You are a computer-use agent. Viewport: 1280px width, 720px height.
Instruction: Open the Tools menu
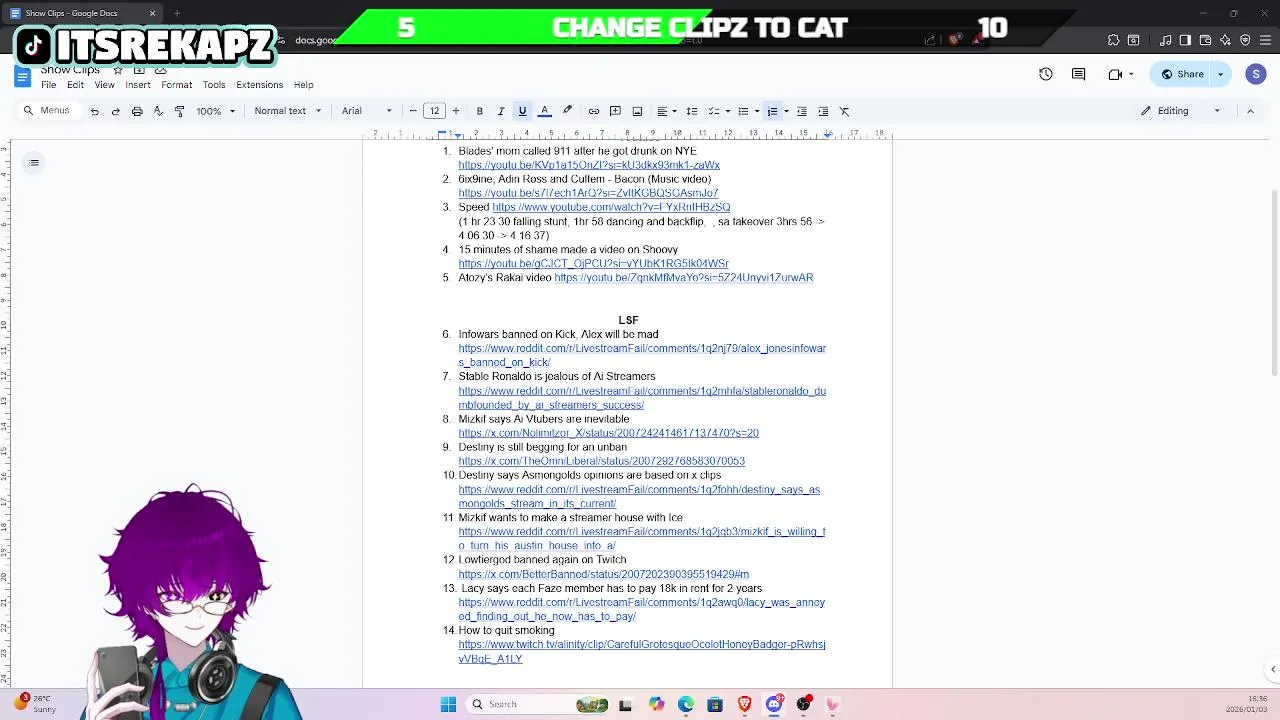(x=214, y=85)
